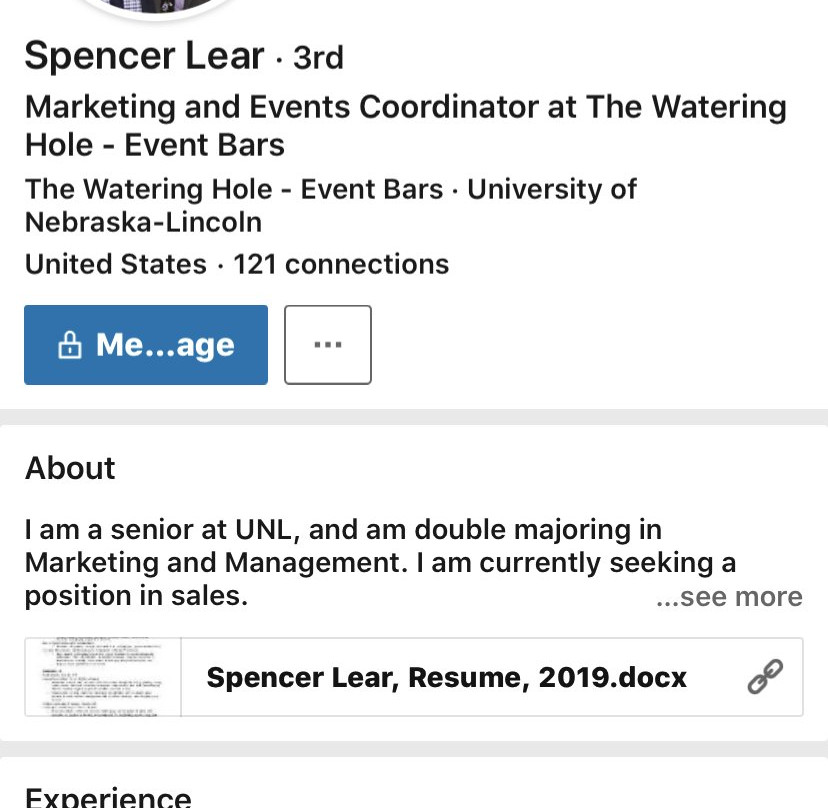The width and height of the screenshot is (828, 808).
Task: Click the About section heading
Action: (70, 468)
